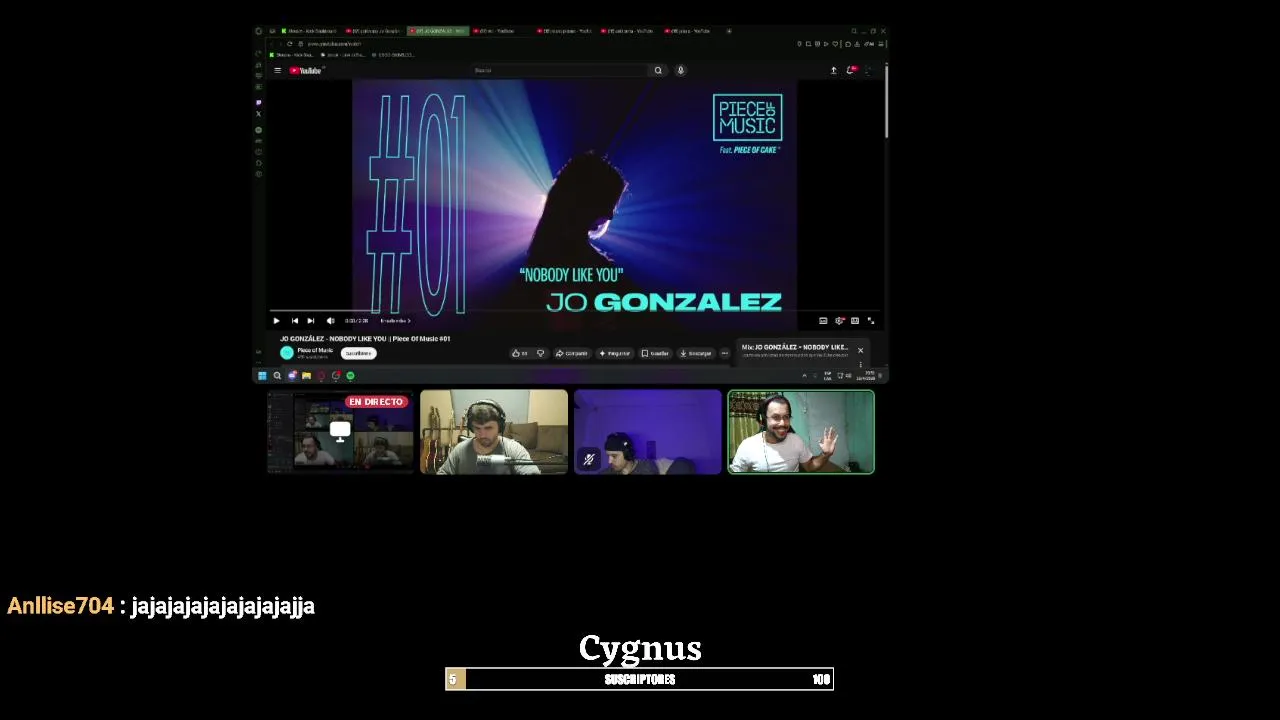This screenshot has height=720, width=1280.
Task: Switch to the Kick Dashboard browser tab
Action: click(x=309, y=31)
